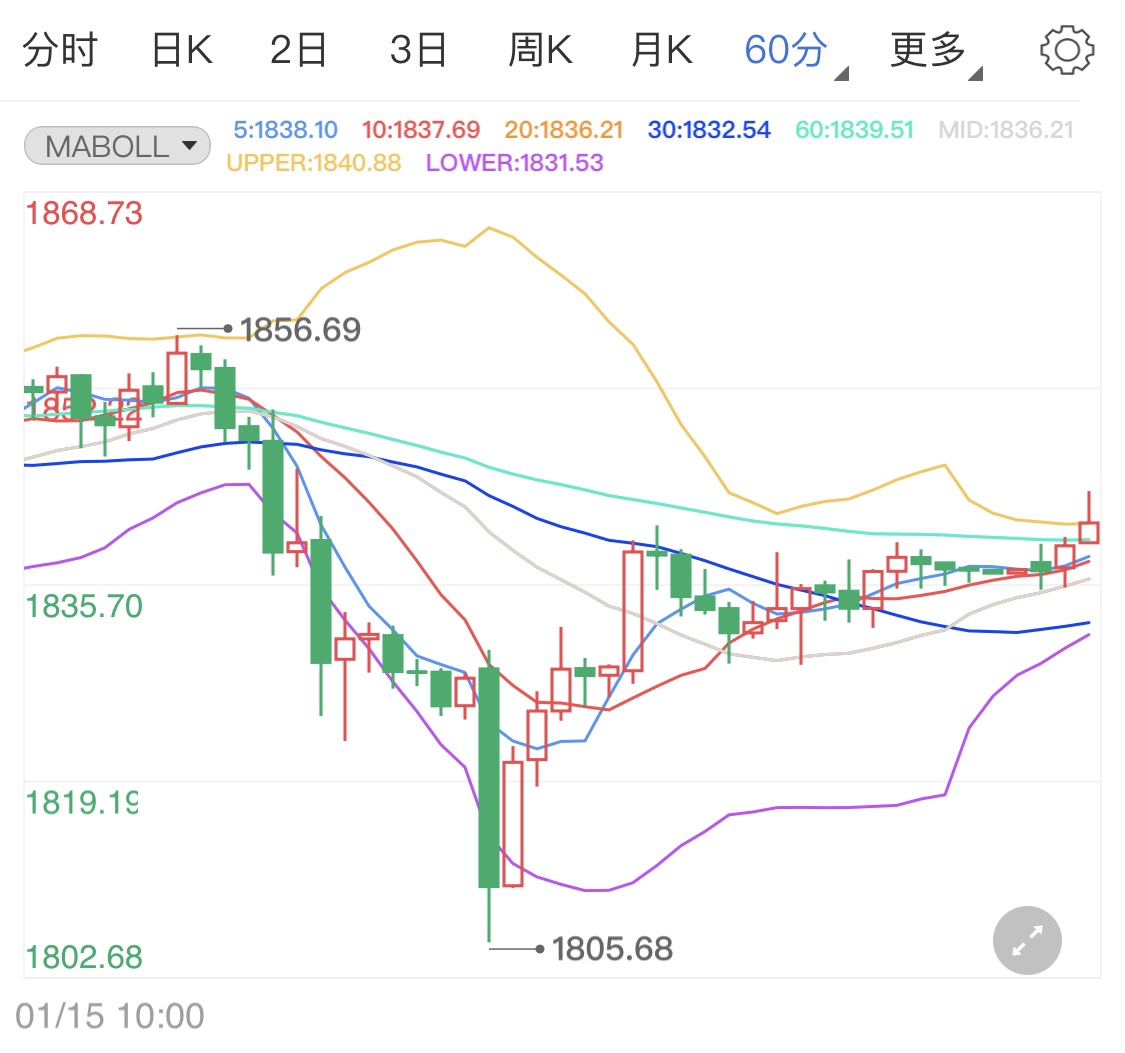Select the 60分 timeframe tab

(786, 50)
